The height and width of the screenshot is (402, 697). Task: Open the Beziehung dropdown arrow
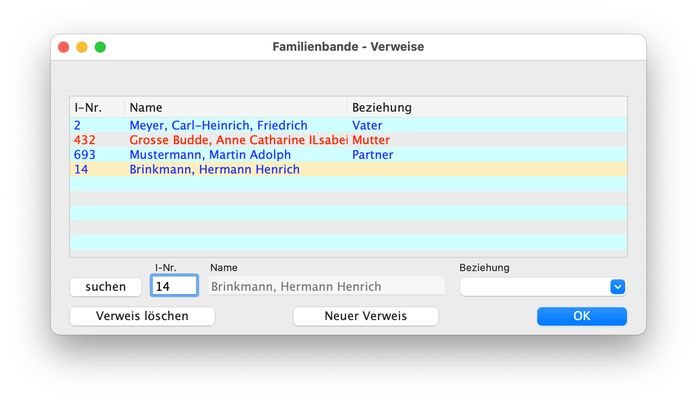pyautogui.click(x=617, y=287)
